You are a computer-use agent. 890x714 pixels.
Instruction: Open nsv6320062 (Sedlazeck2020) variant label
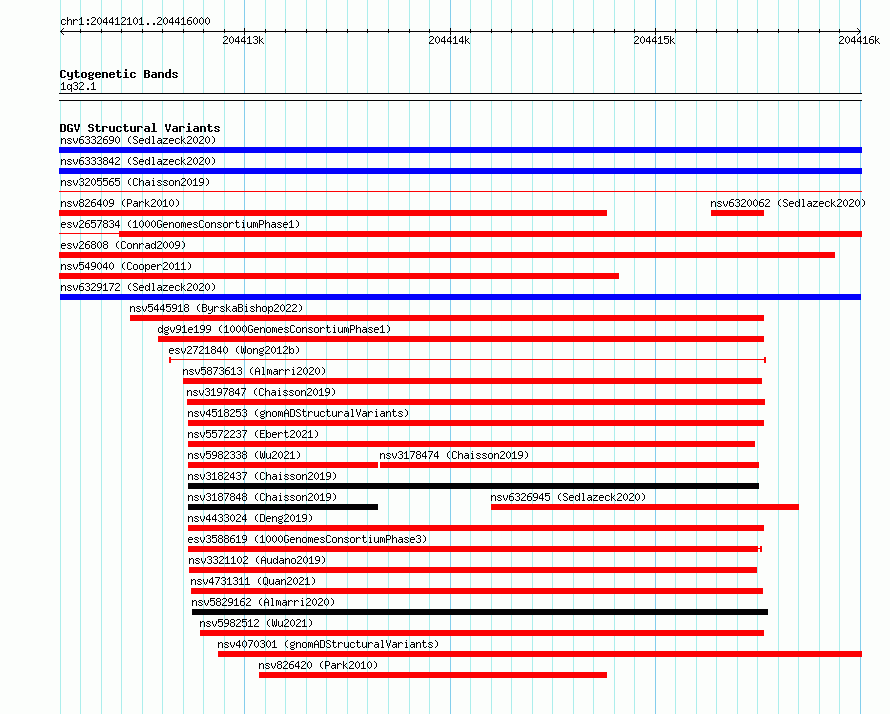point(788,203)
